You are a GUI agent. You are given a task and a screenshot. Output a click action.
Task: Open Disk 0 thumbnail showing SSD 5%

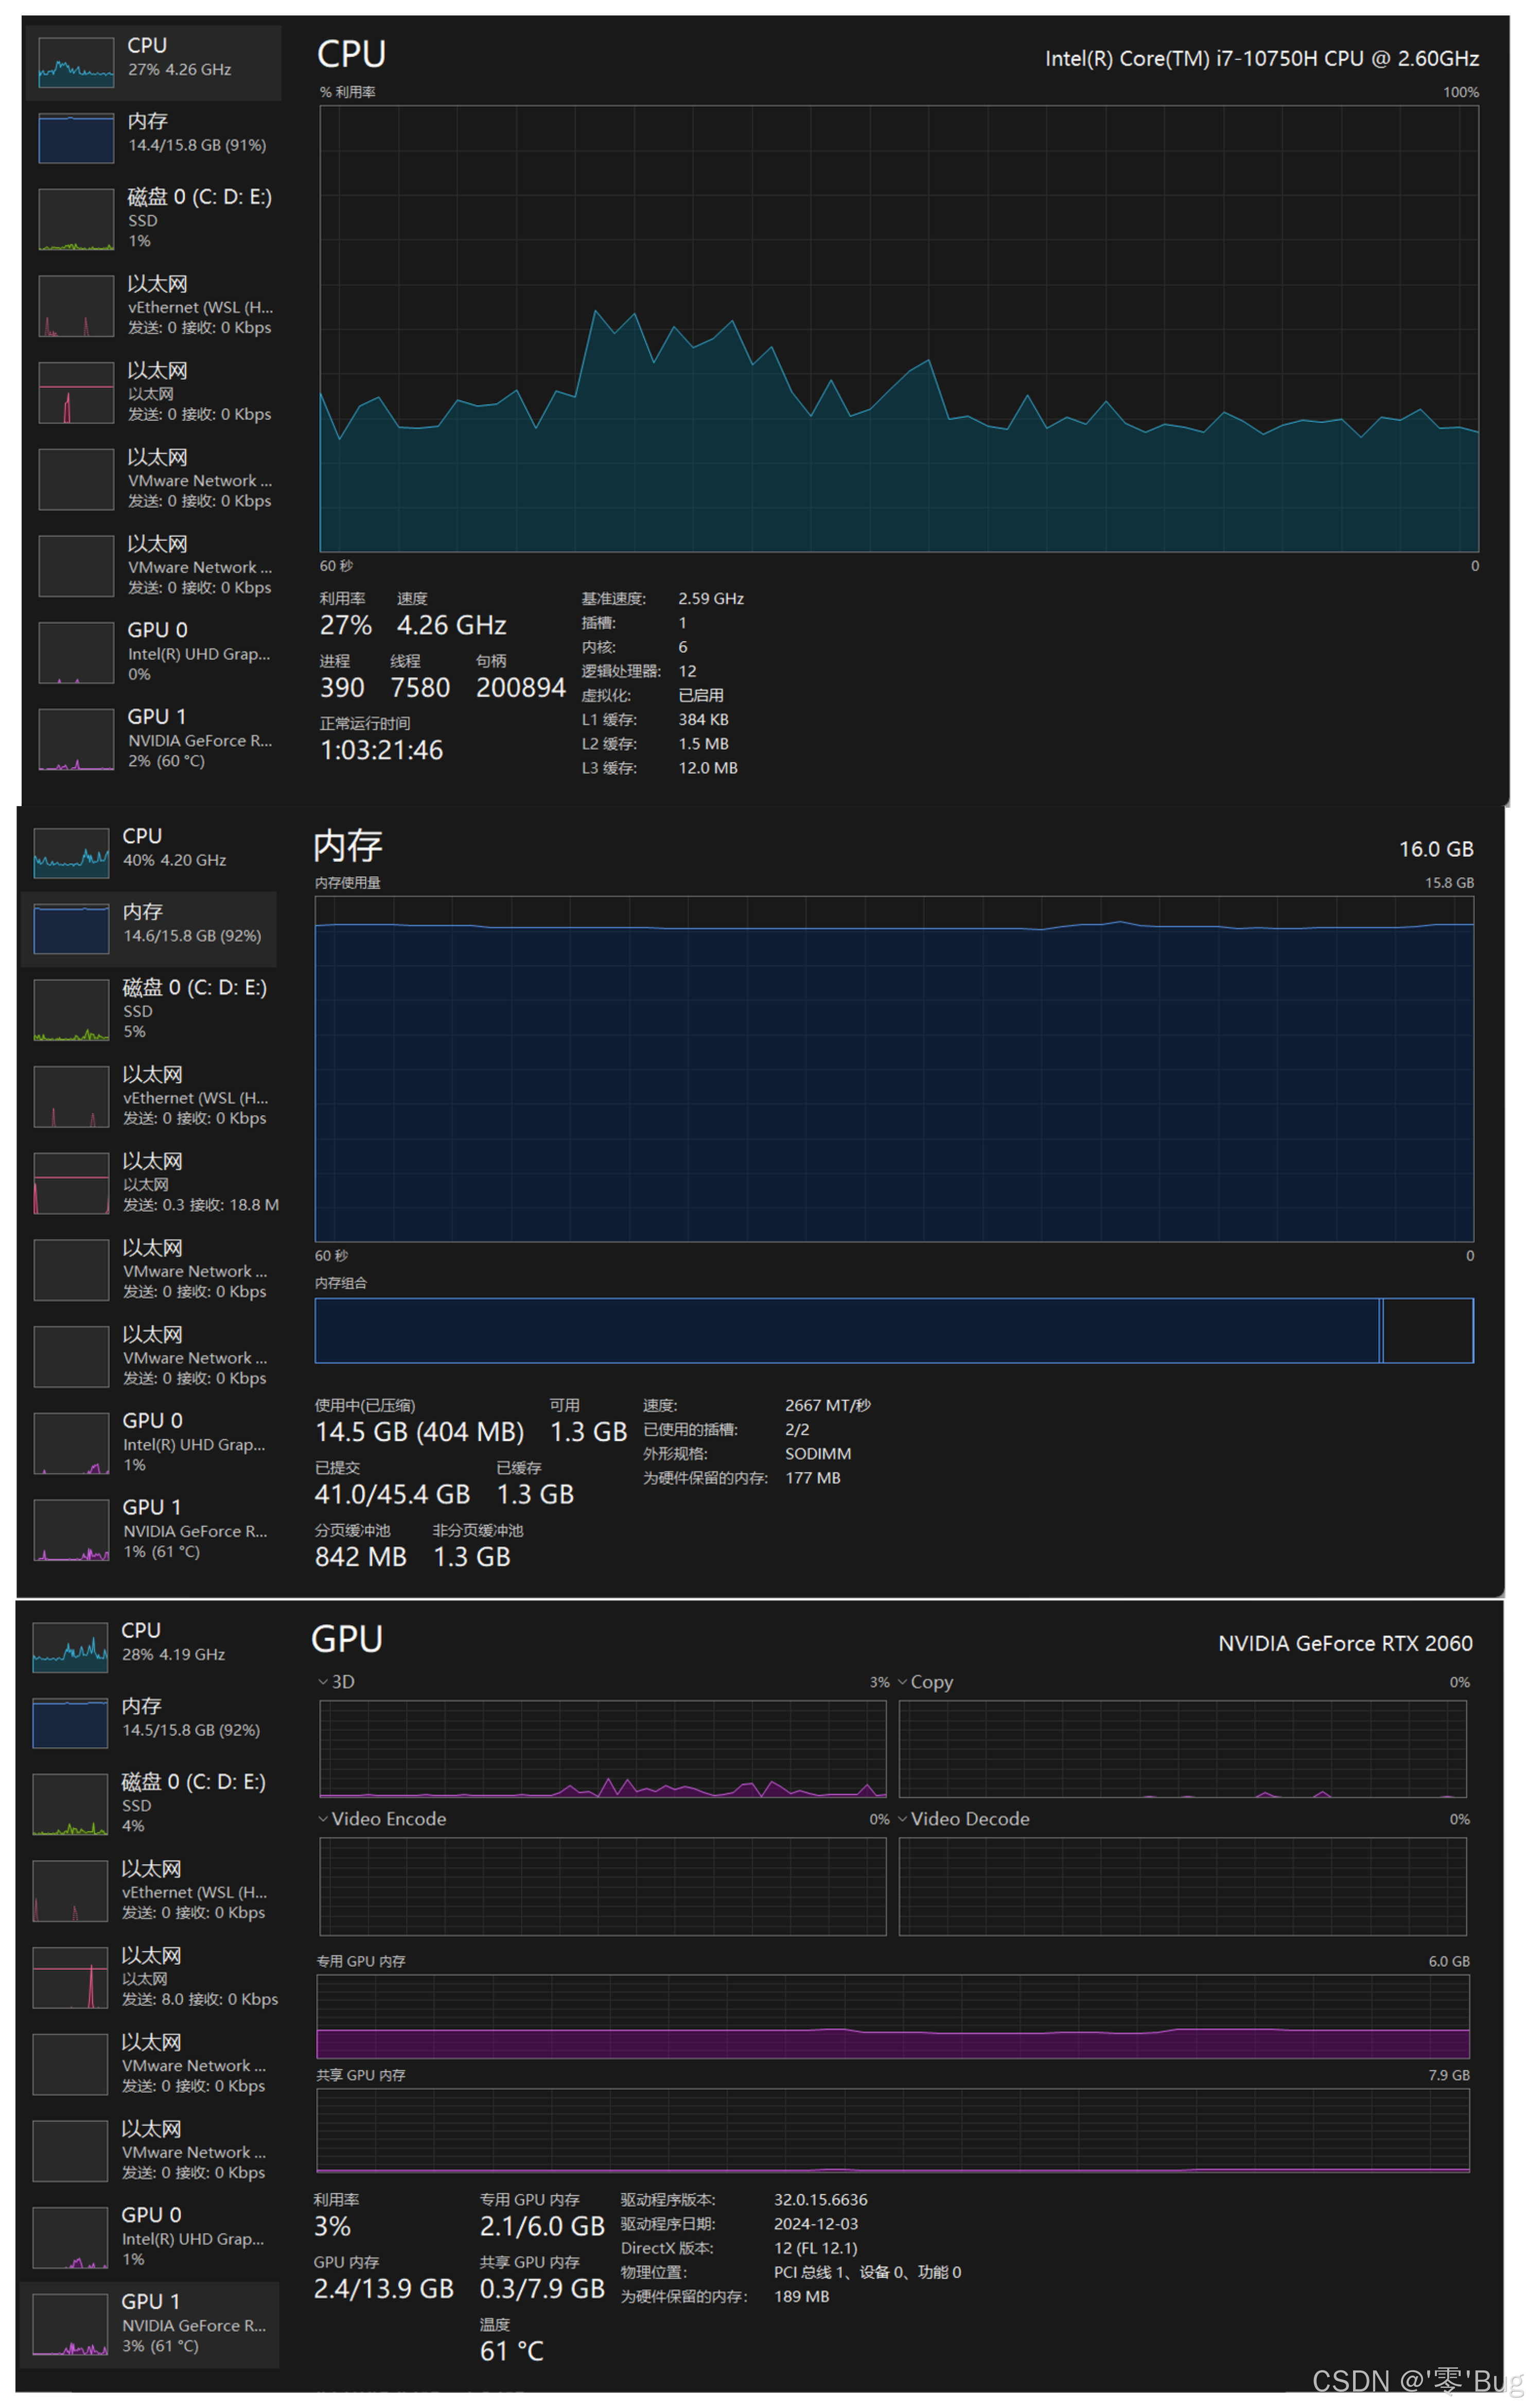point(71,1010)
